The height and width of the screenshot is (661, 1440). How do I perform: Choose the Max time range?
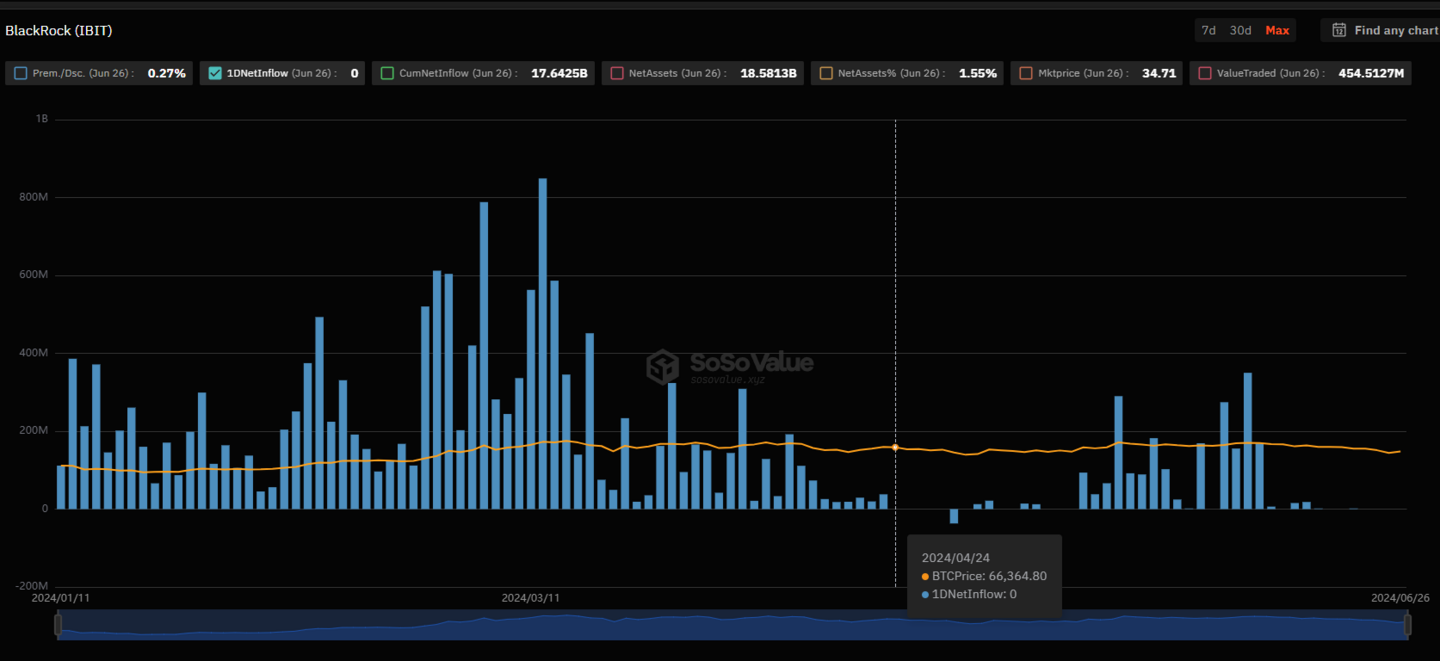1277,30
